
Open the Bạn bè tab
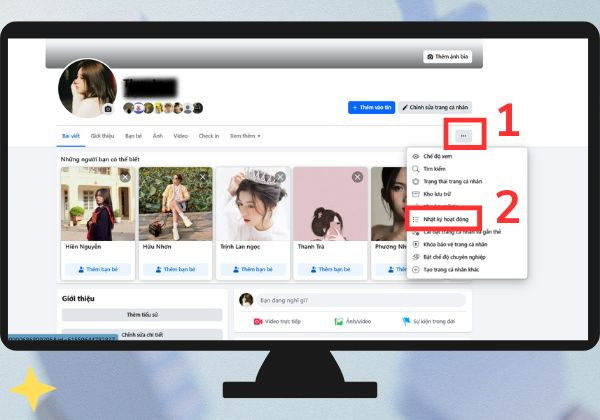tap(134, 136)
